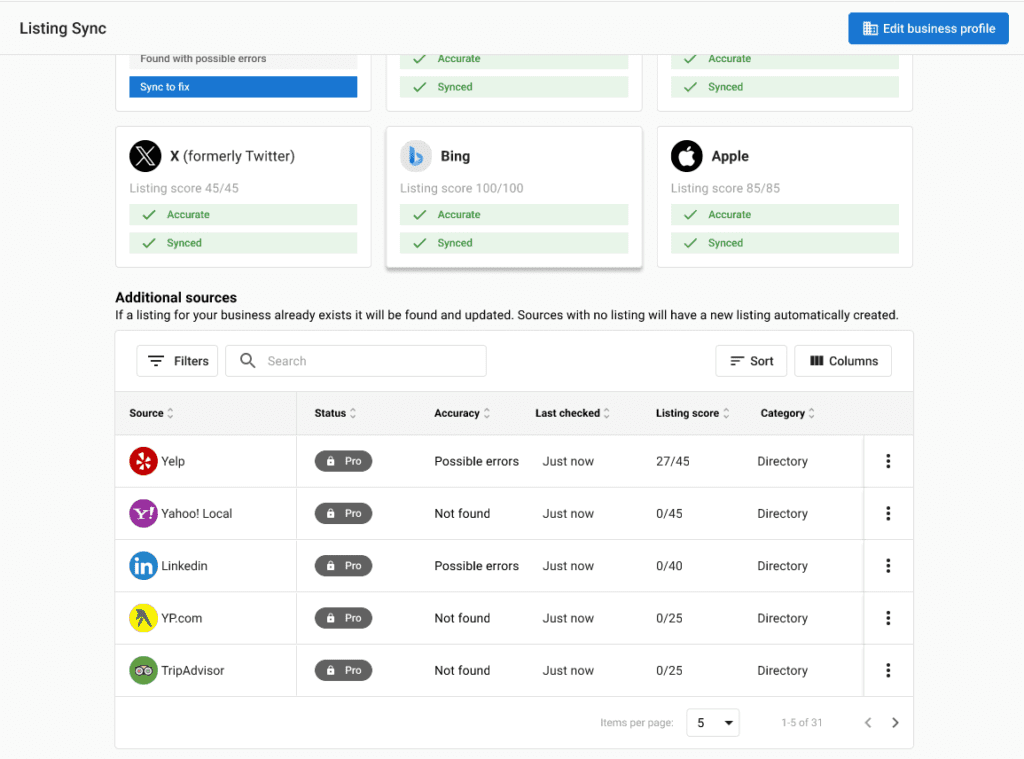Open the items per page dropdown
The width and height of the screenshot is (1024, 759).
[712, 722]
